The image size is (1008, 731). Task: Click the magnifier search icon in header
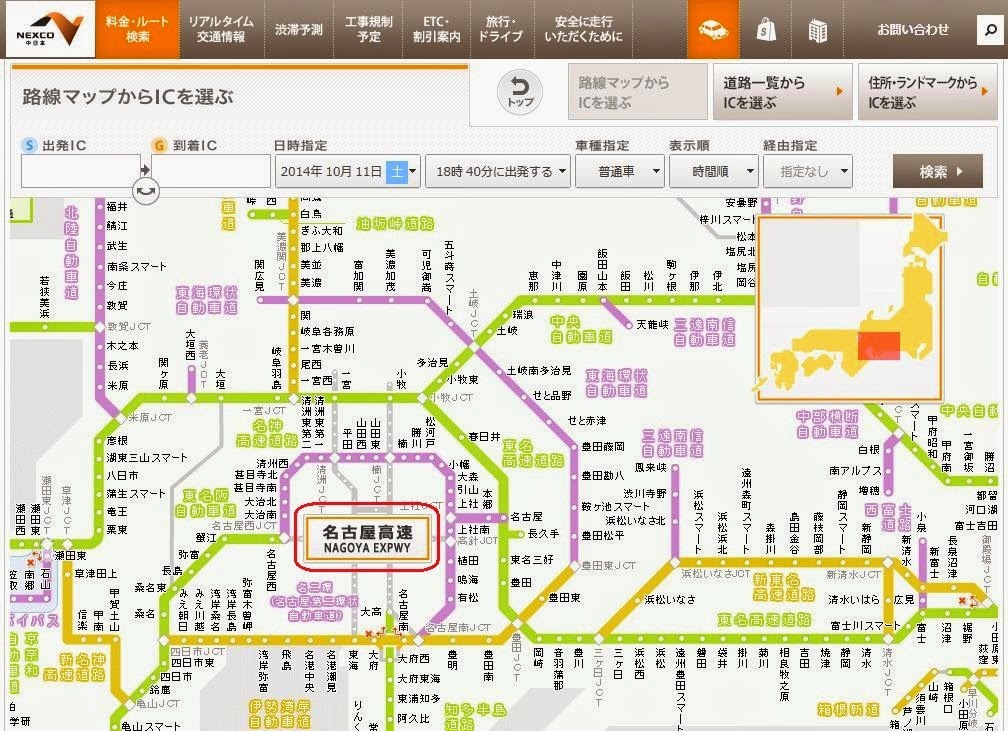(989, 30)
